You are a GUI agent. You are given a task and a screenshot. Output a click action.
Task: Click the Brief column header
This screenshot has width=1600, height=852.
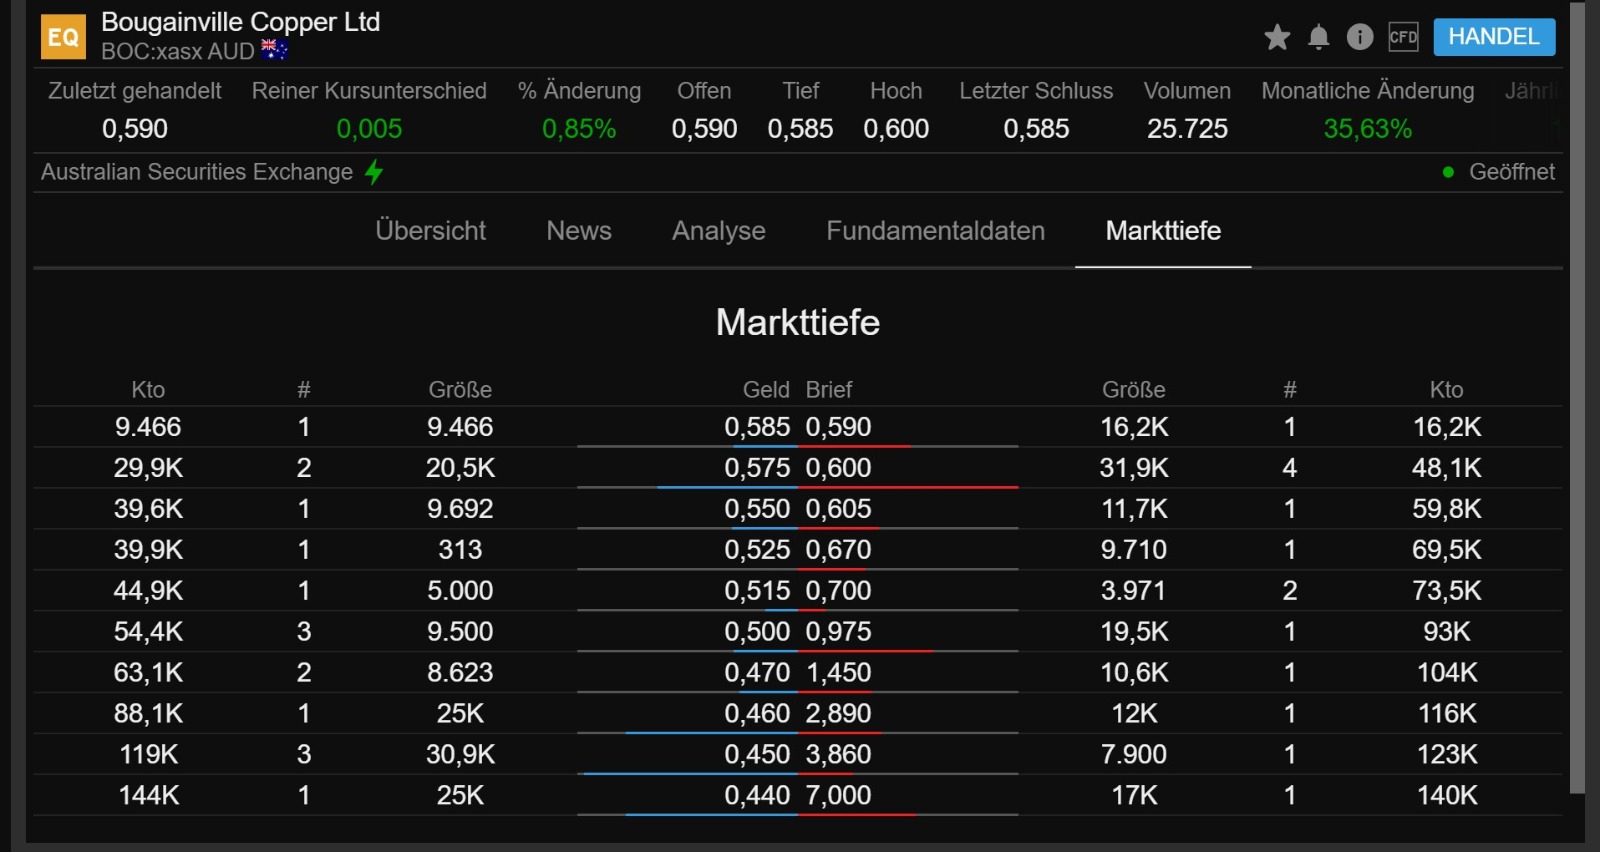point(829,390)
